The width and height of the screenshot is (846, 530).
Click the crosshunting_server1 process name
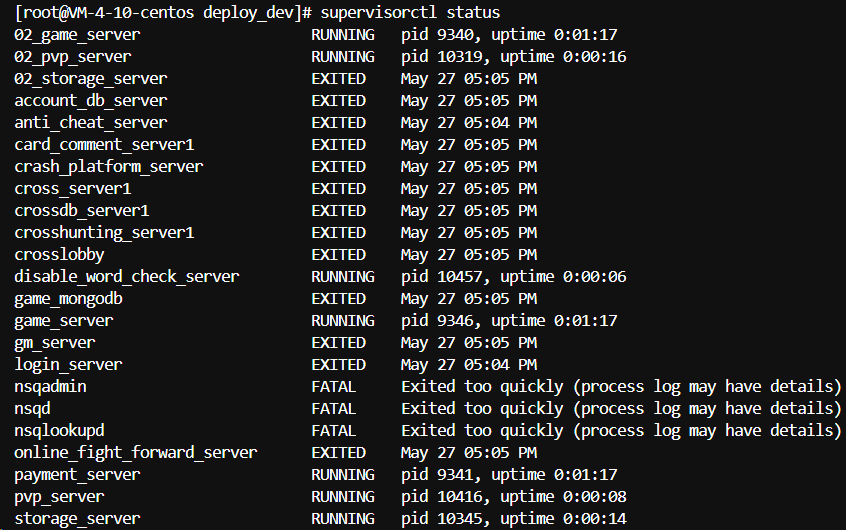pos(104,232)
